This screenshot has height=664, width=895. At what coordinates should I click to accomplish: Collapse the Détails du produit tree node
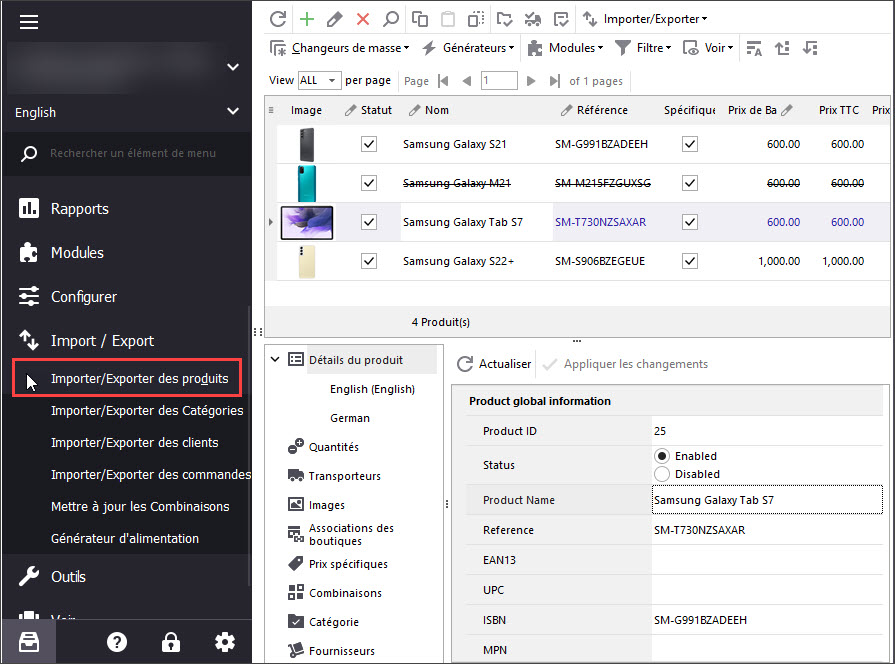(x=275, y=360)
